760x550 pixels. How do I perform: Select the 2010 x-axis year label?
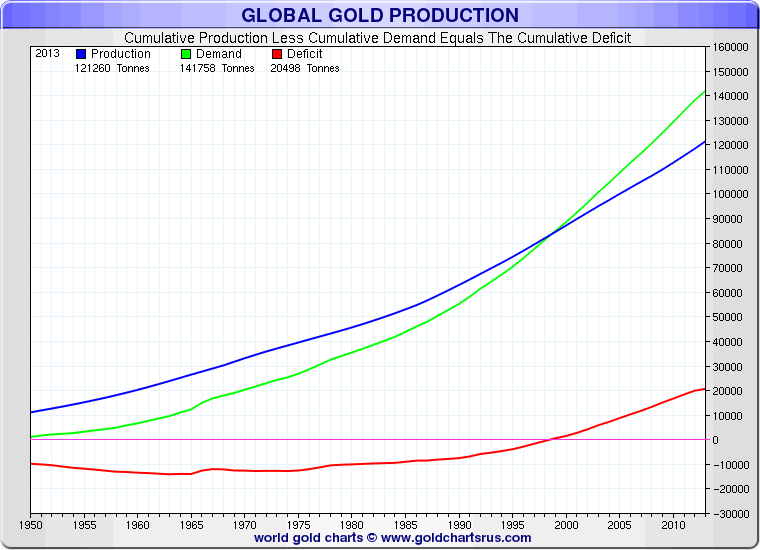pos(674,524)
